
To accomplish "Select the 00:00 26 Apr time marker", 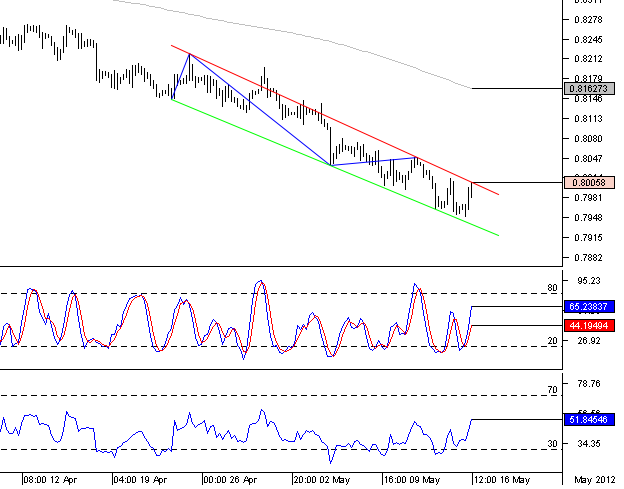I will pyautogui.click(x=230, y=480).
